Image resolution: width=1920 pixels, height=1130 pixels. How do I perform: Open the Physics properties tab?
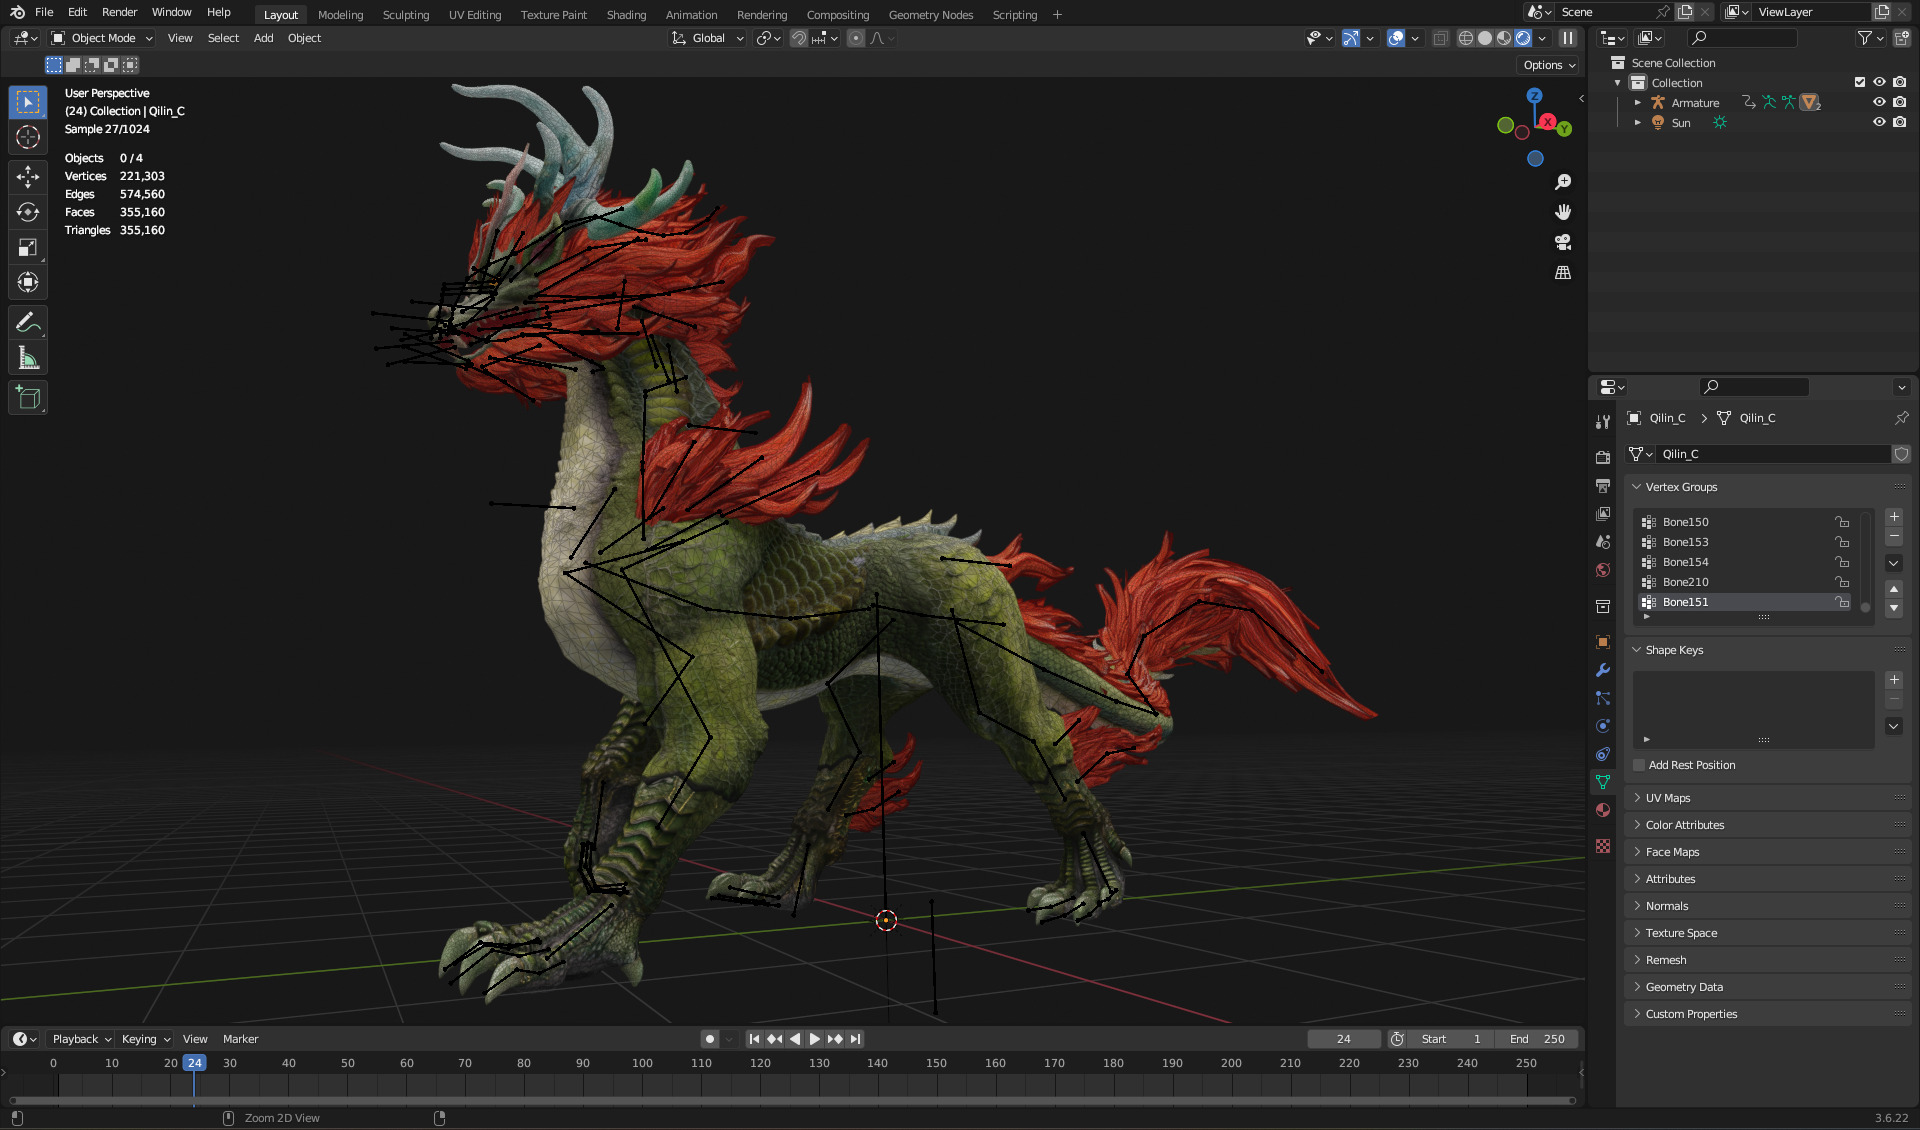tap(1603, 726)
